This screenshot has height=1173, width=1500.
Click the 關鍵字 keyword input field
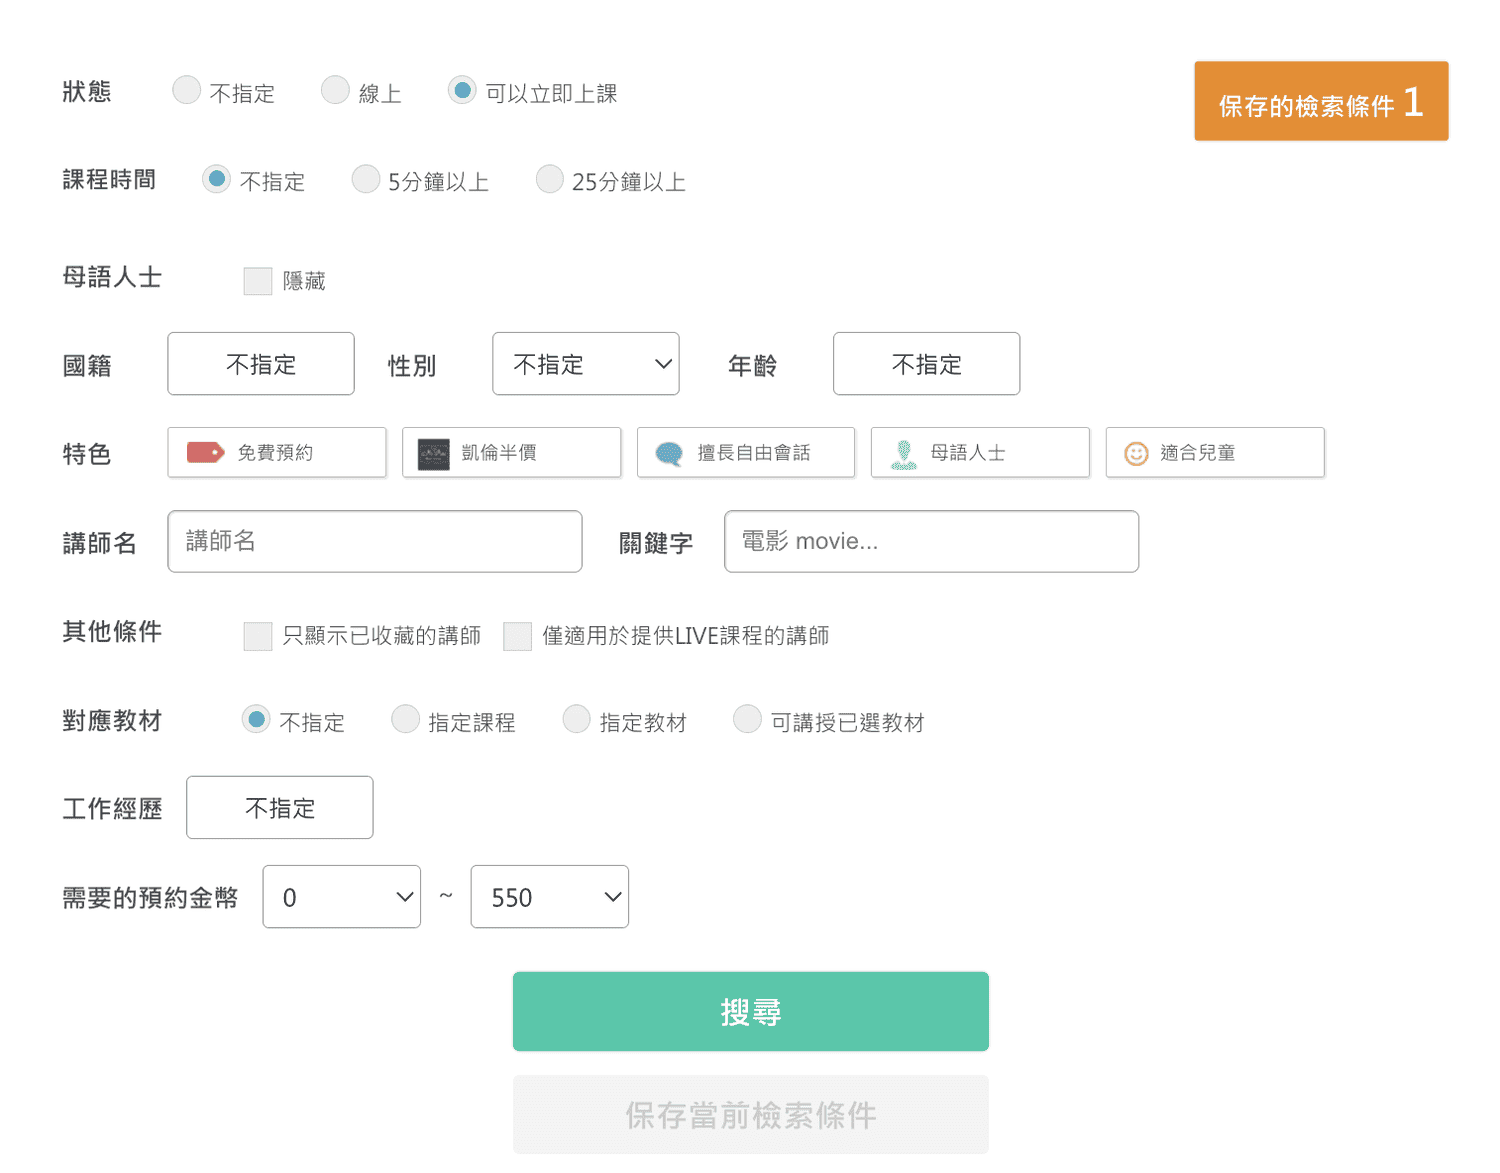pyautogui.click(x=932, y=542)
